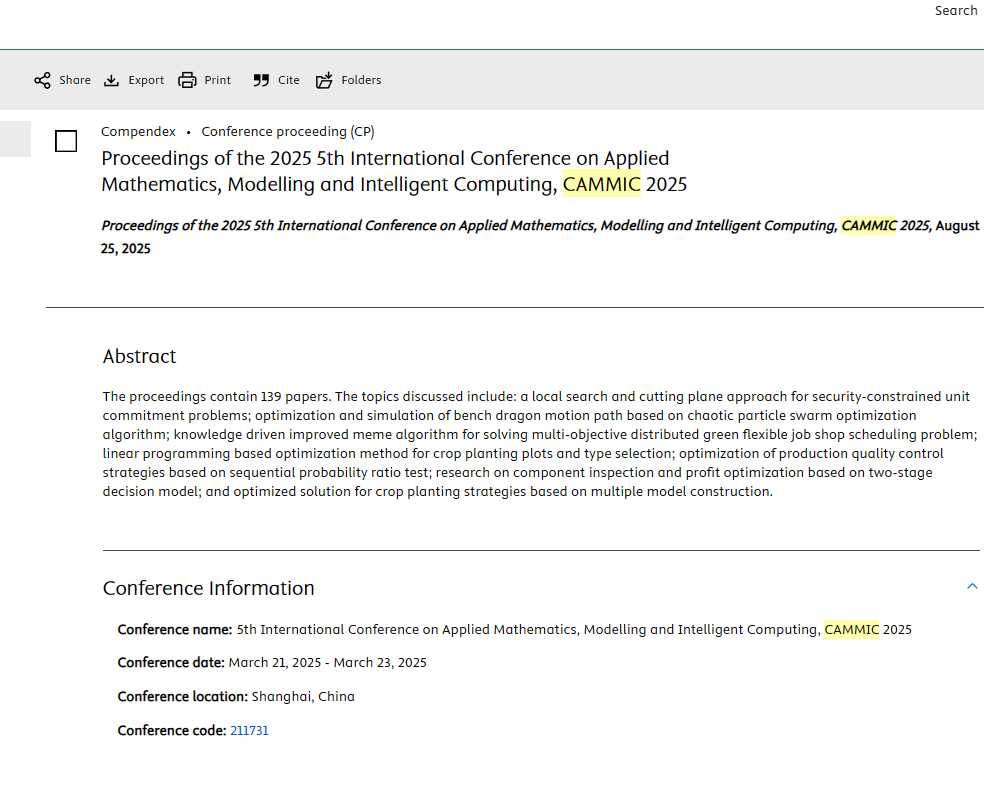This screenshot has height=788, width=984.
Task: Collapse the Conference Information section chevron
Action: click(x=972, y=587)
